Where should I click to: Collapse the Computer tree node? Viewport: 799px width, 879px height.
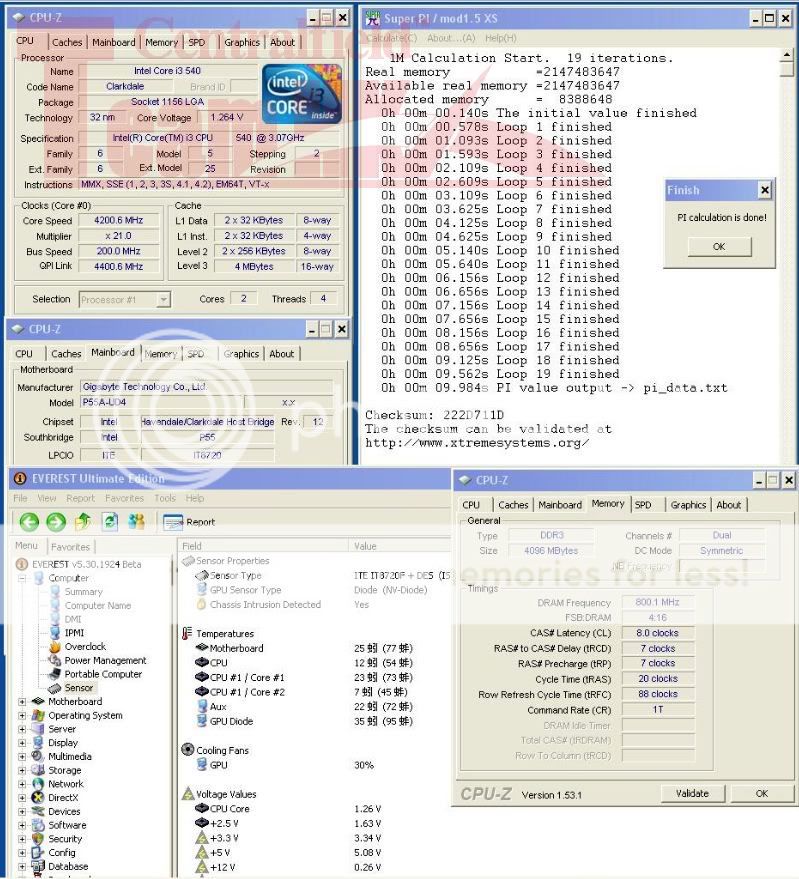[x=22, y=578]
